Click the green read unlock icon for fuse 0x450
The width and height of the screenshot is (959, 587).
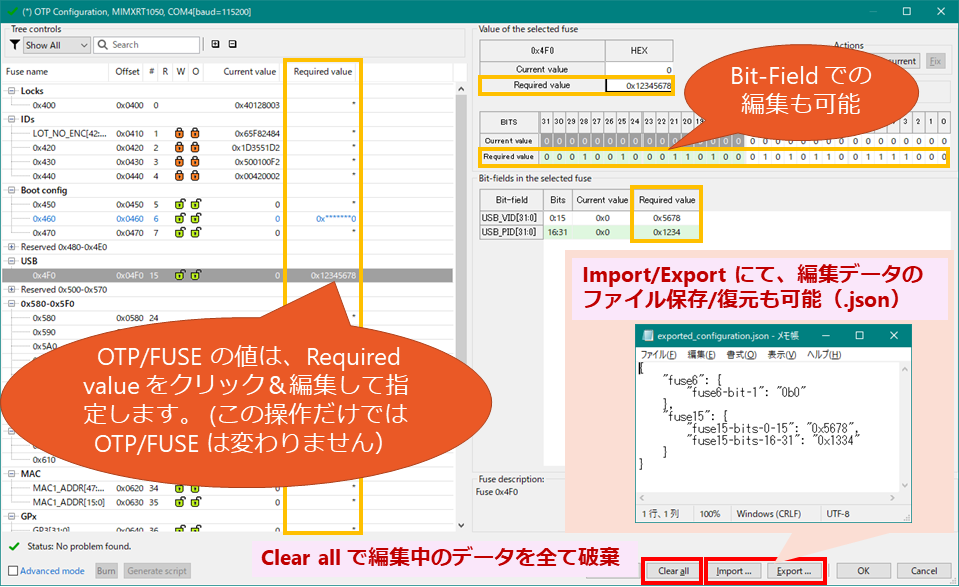180,204
